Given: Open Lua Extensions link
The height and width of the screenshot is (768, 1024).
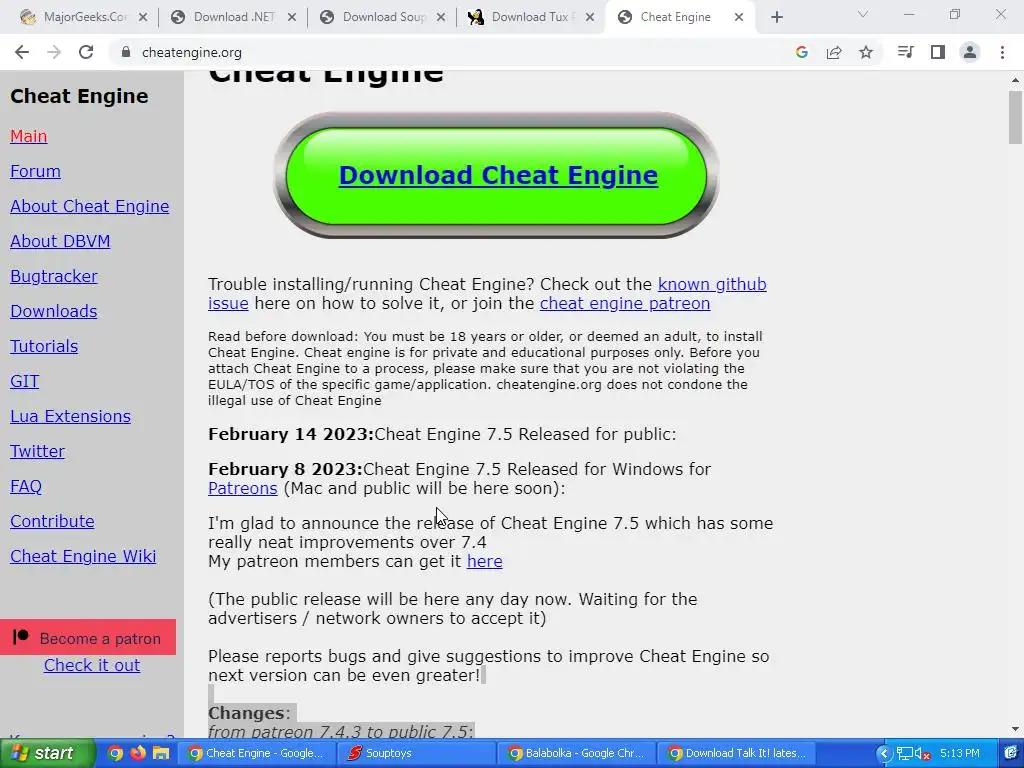Looking at the screenshot, I should pyautogui.click(x=71, y=416).
